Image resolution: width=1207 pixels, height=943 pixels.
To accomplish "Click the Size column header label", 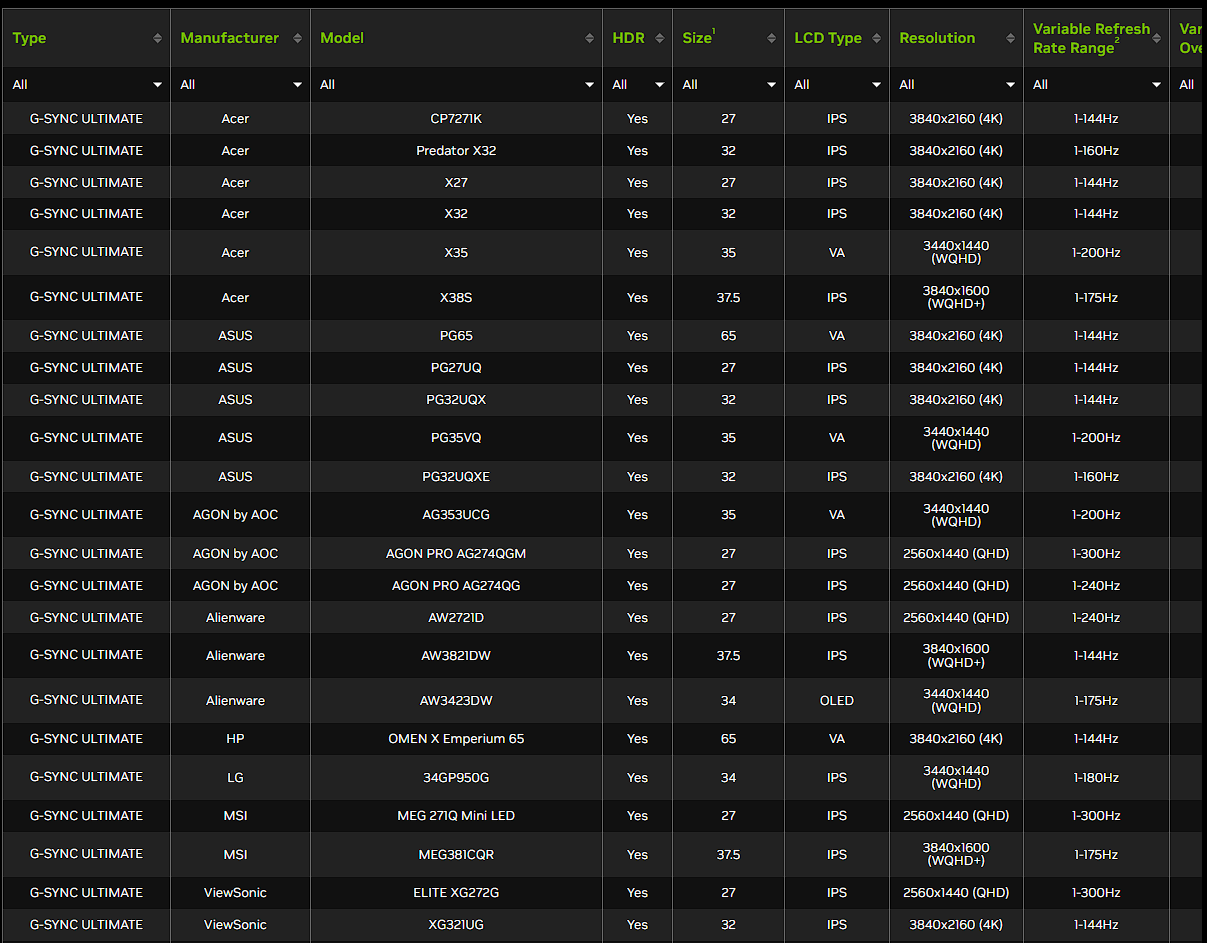I will (x=697, y=38).
